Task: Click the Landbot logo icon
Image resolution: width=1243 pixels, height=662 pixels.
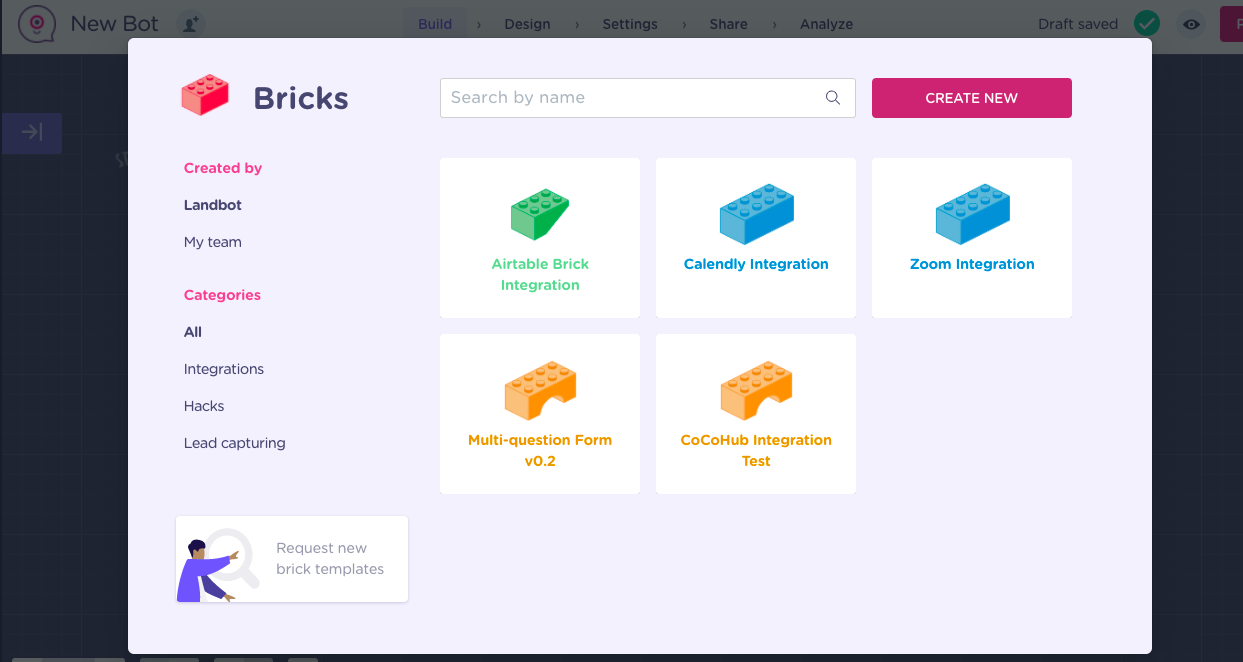Action: click(37, 24)
